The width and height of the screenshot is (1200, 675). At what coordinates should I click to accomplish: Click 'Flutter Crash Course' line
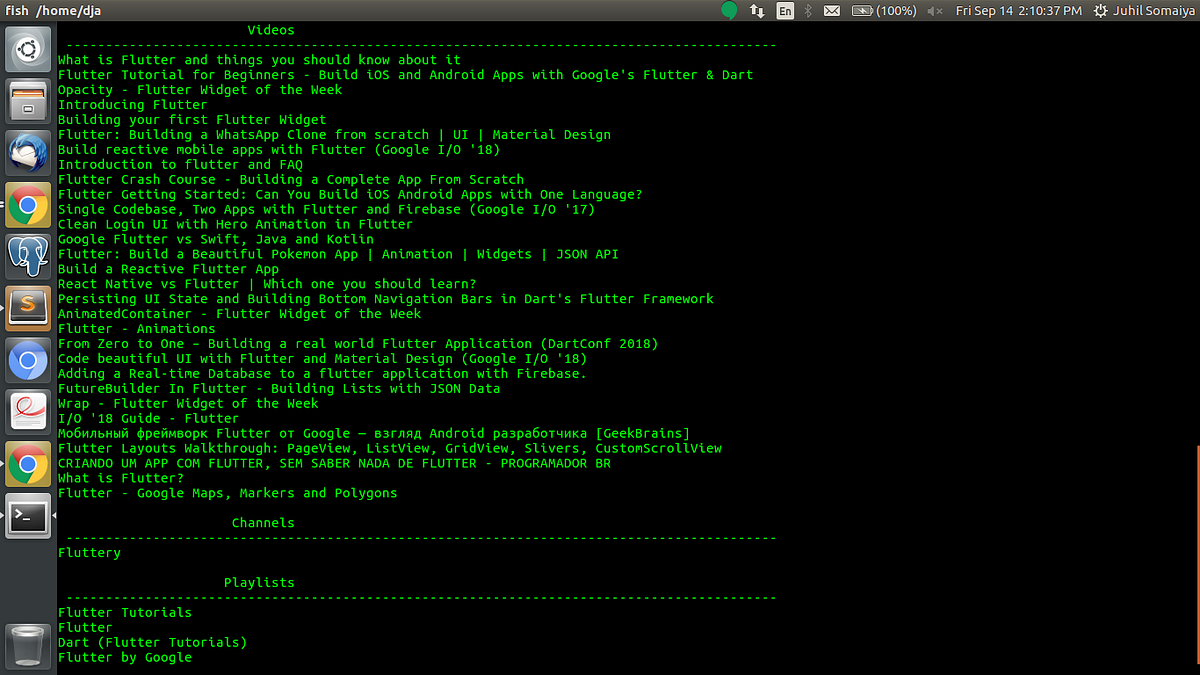(291, 180)
